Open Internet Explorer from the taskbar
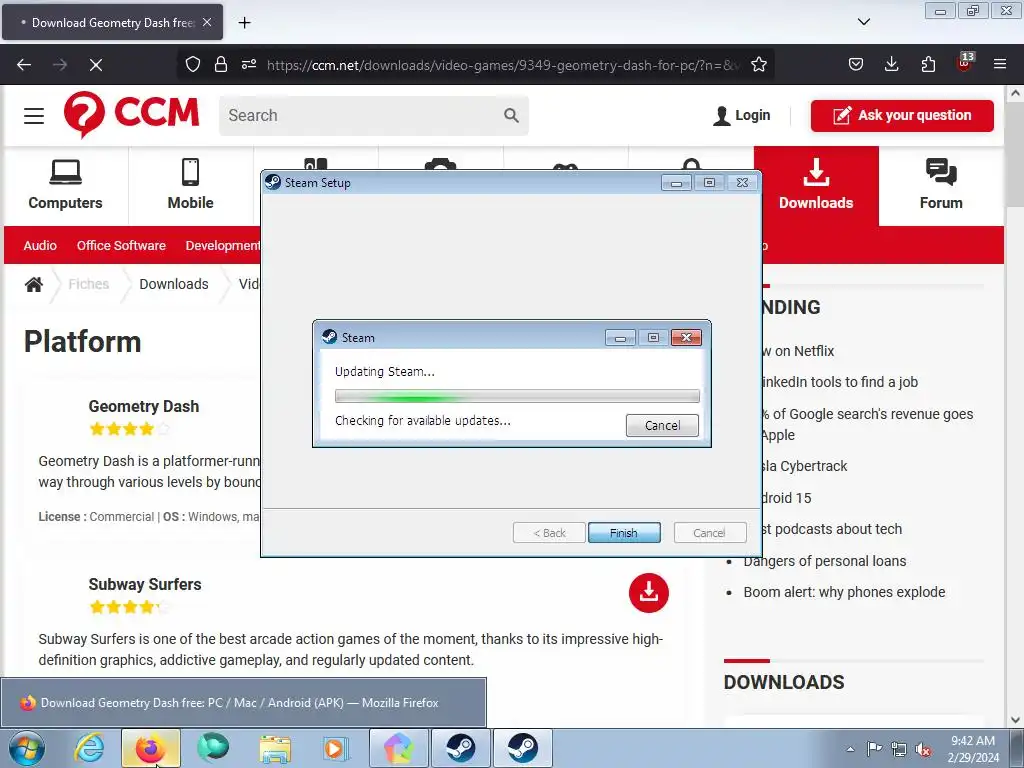 [89, 748]
